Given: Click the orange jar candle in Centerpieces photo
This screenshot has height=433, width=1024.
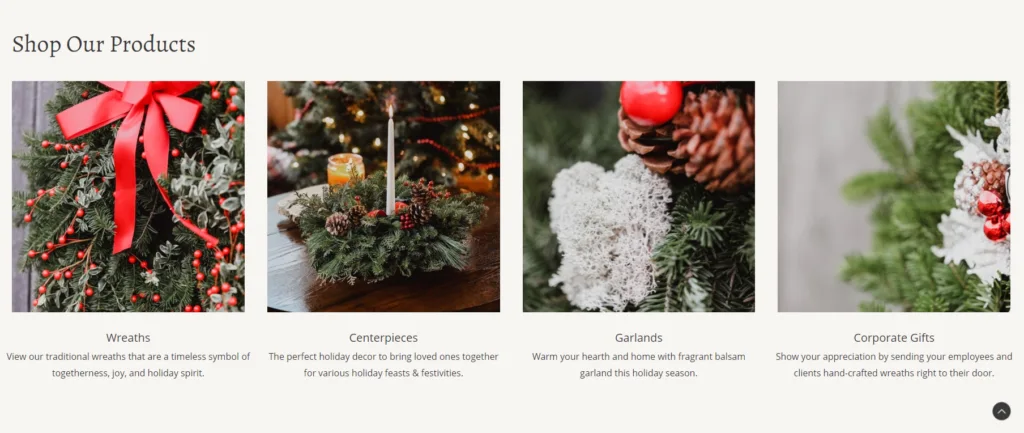Looking at the screenshot, I should tap(345, 170).
